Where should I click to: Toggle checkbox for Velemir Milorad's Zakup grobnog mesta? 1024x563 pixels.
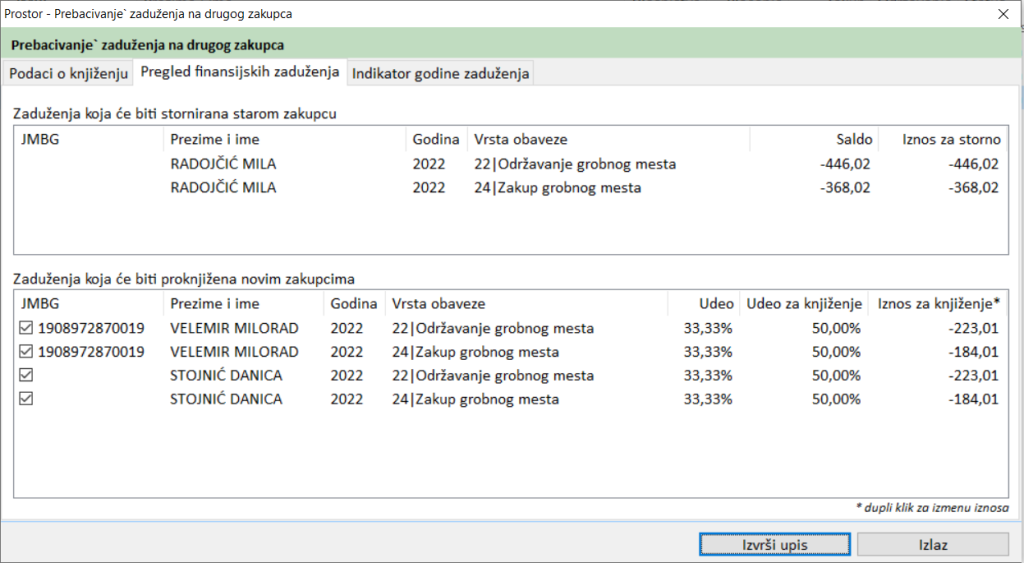[x=26, y=352]
